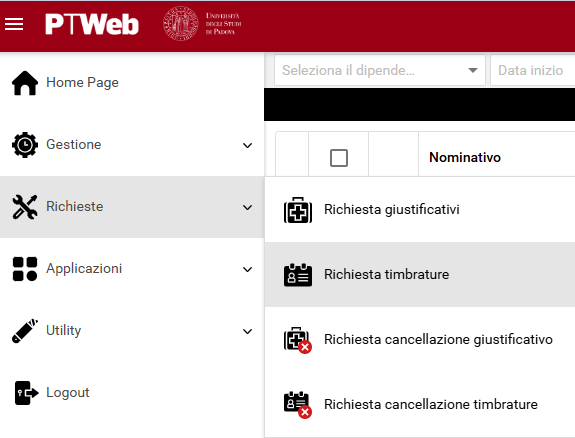Click the Home Page house icon
Screen dimensions: 575x438
click(x=25, y=83)
